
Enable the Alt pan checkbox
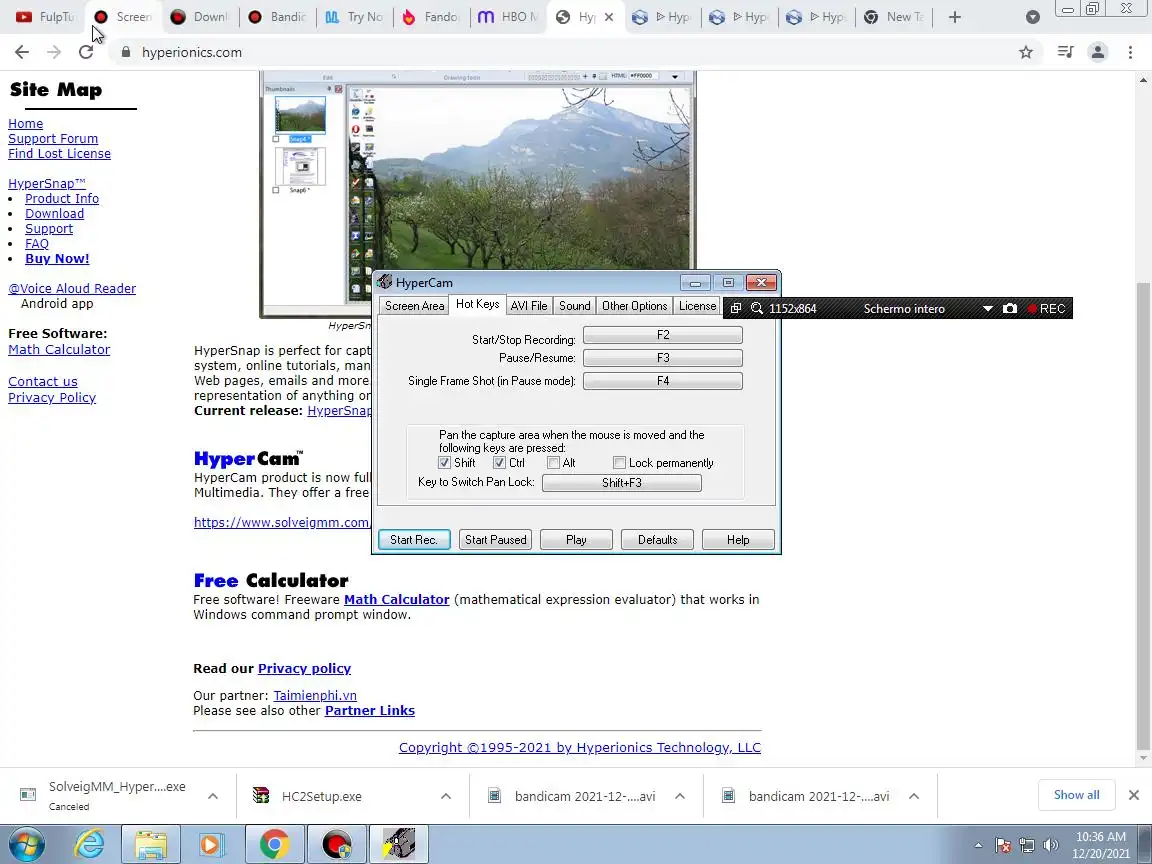553,463
